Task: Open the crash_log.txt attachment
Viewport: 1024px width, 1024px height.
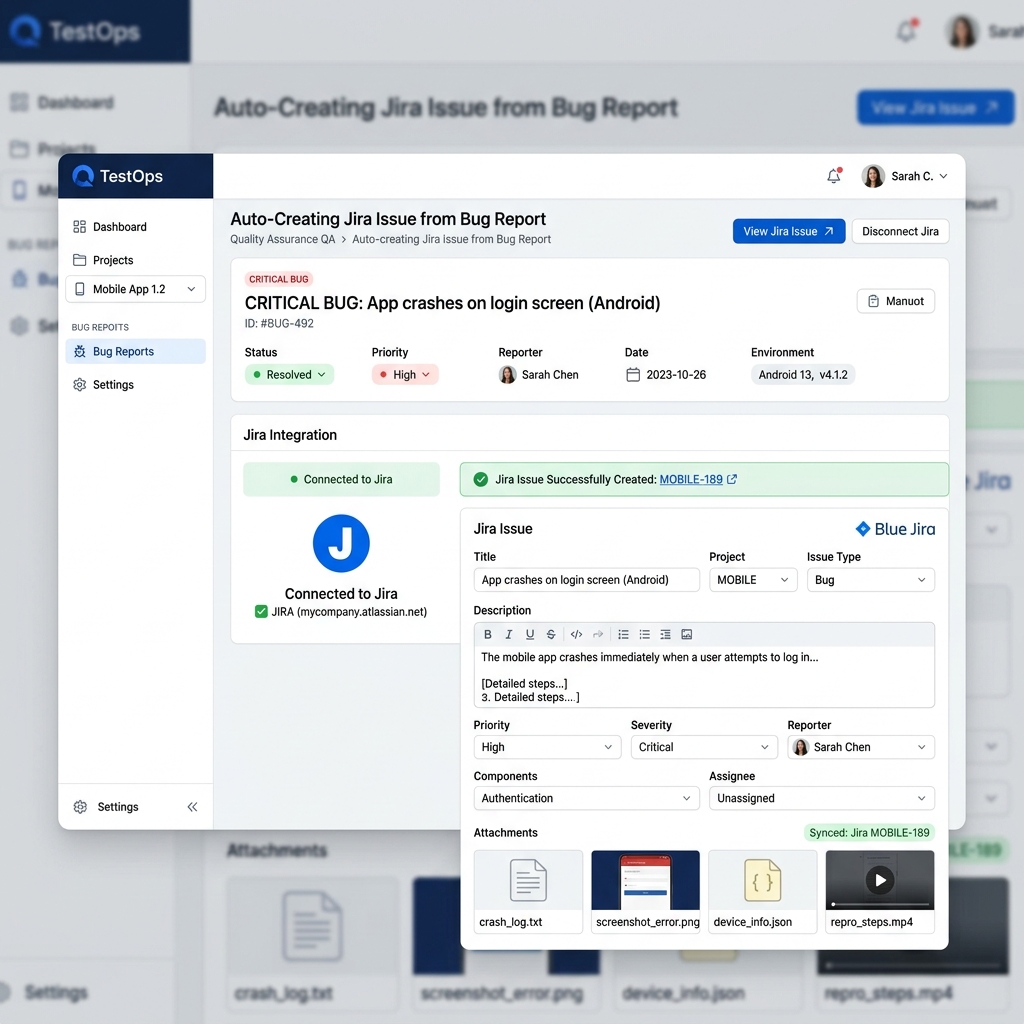Action: (528, 891)
